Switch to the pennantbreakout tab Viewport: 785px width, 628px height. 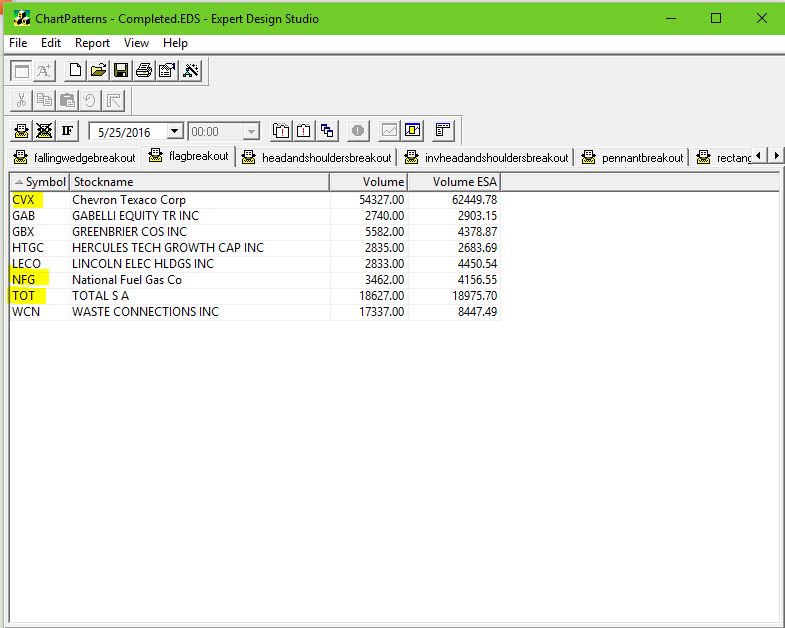[632, 158]
